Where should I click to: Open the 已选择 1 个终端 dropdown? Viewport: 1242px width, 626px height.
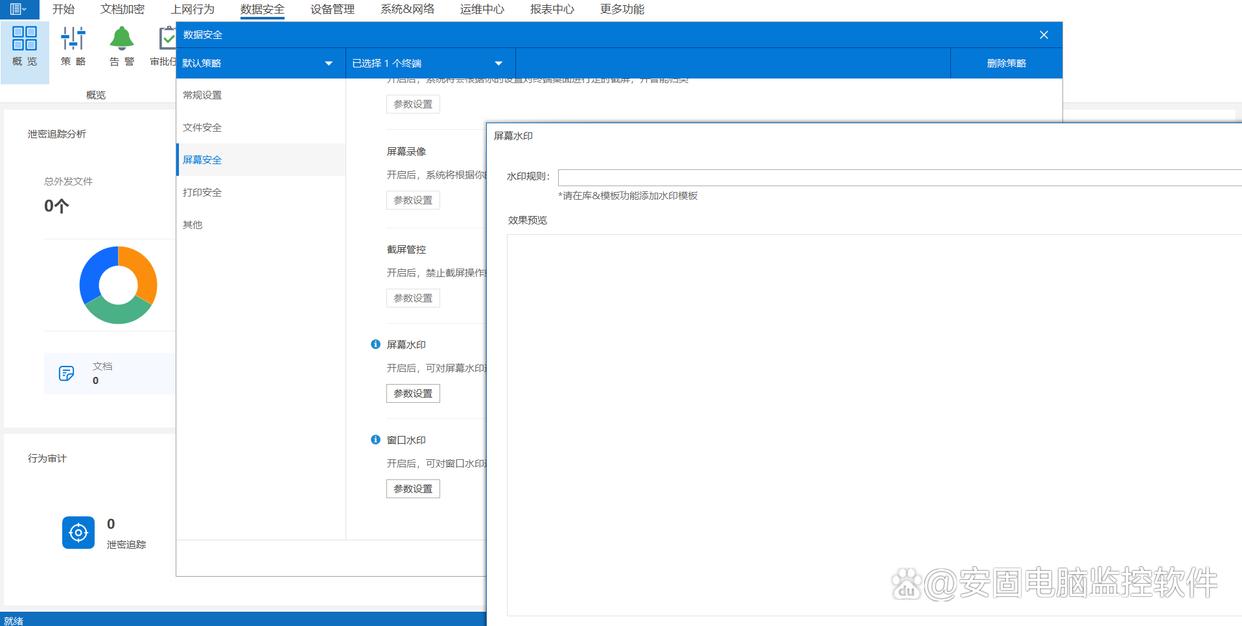point(498,64)
